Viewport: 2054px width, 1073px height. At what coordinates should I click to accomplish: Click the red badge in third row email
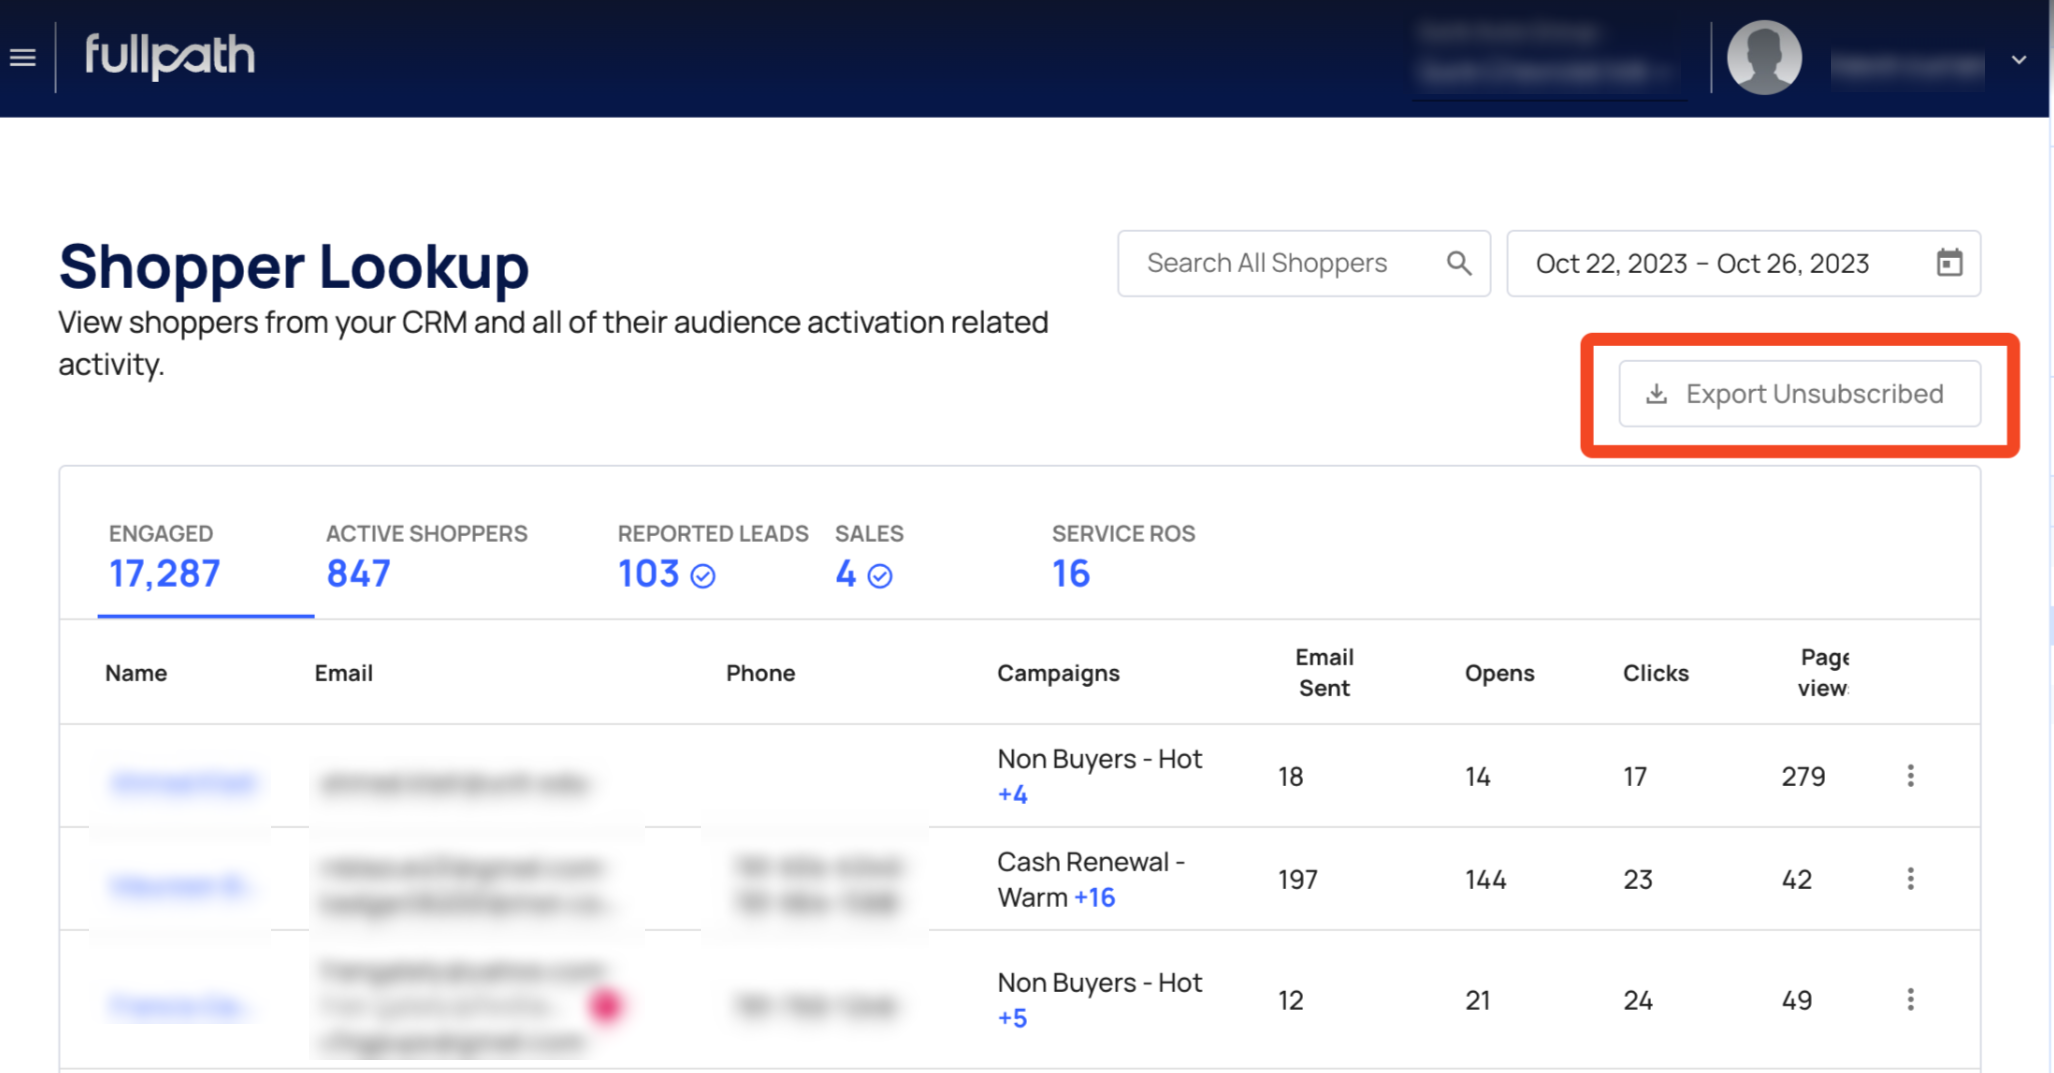[606, 1005]
